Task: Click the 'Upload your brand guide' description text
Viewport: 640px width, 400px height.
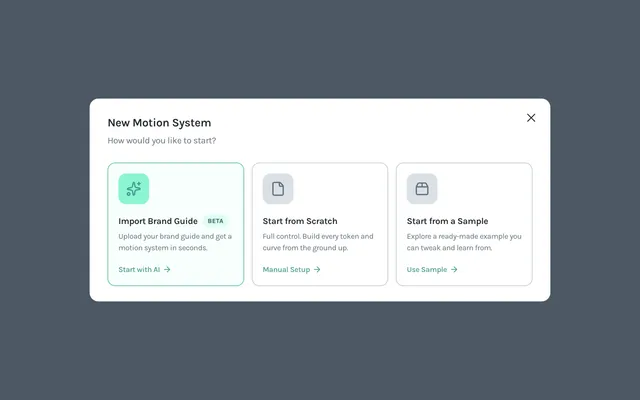Action: [175, 242]
